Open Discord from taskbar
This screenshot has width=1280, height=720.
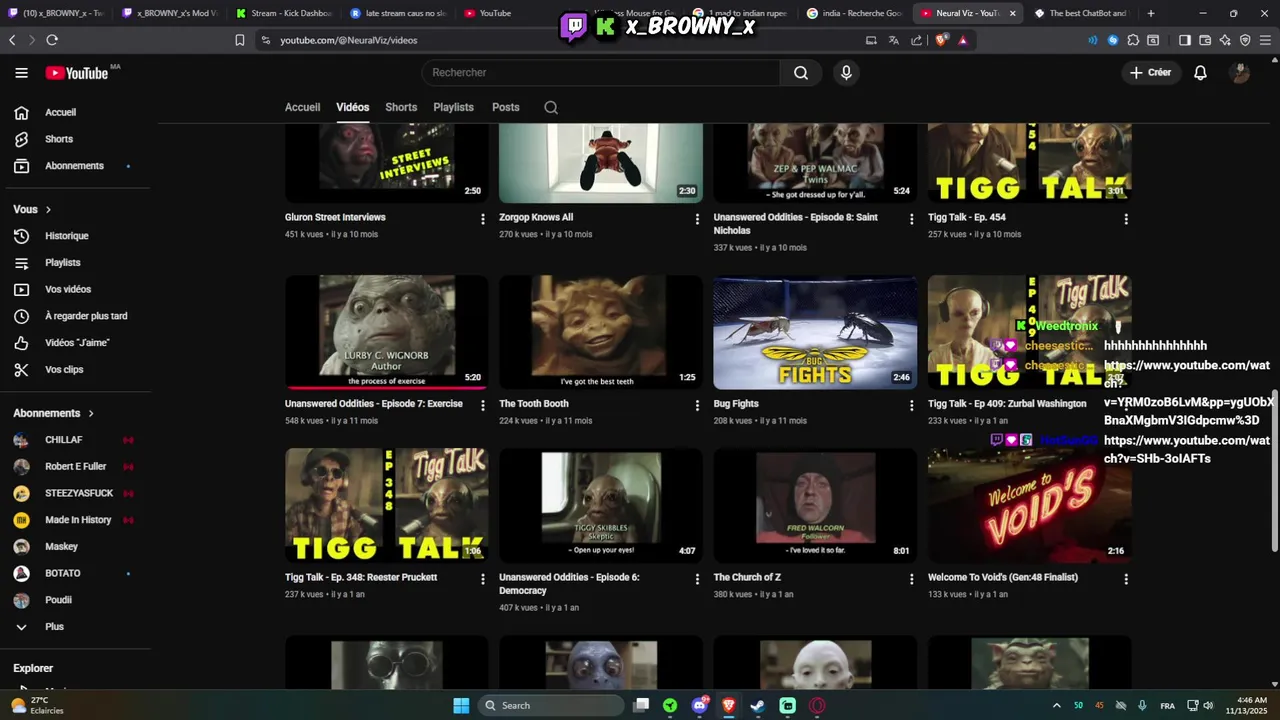(699, 705)
